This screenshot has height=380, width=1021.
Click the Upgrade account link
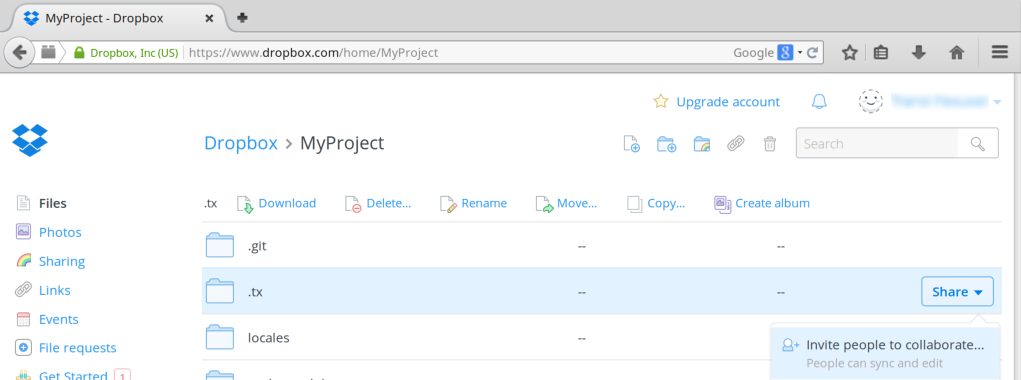[727, 102]
